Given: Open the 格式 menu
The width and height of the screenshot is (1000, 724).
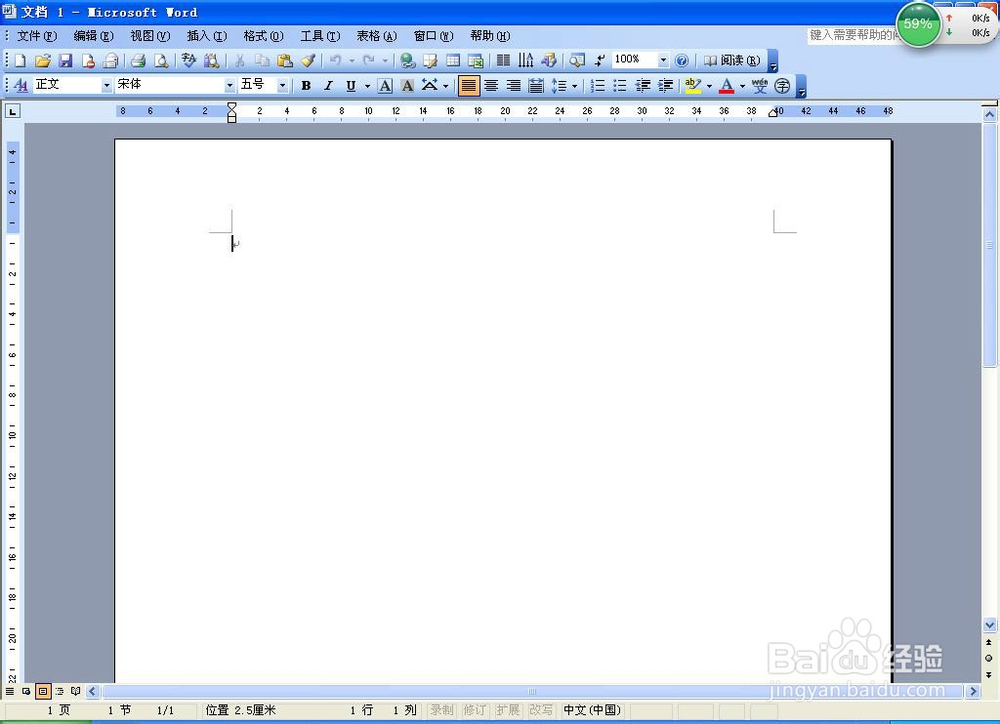Looking at the screenshot, I should pyautogui.click(x=263, y=36).
